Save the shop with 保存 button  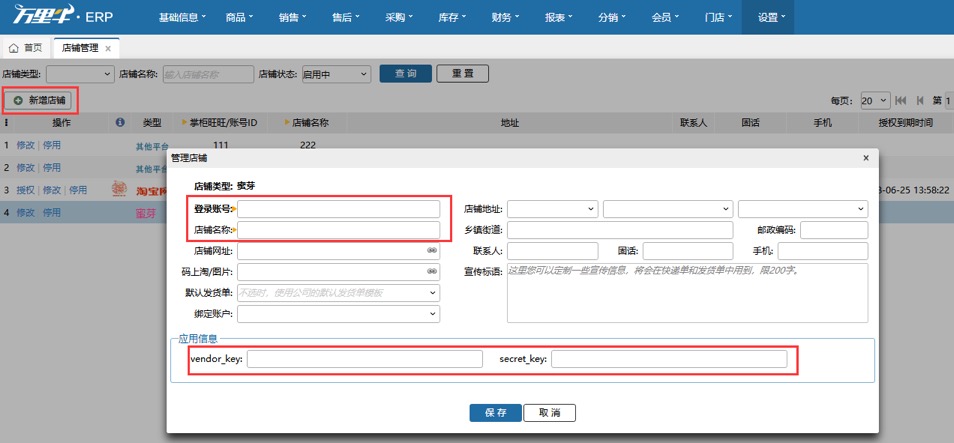tap(495, 413)
